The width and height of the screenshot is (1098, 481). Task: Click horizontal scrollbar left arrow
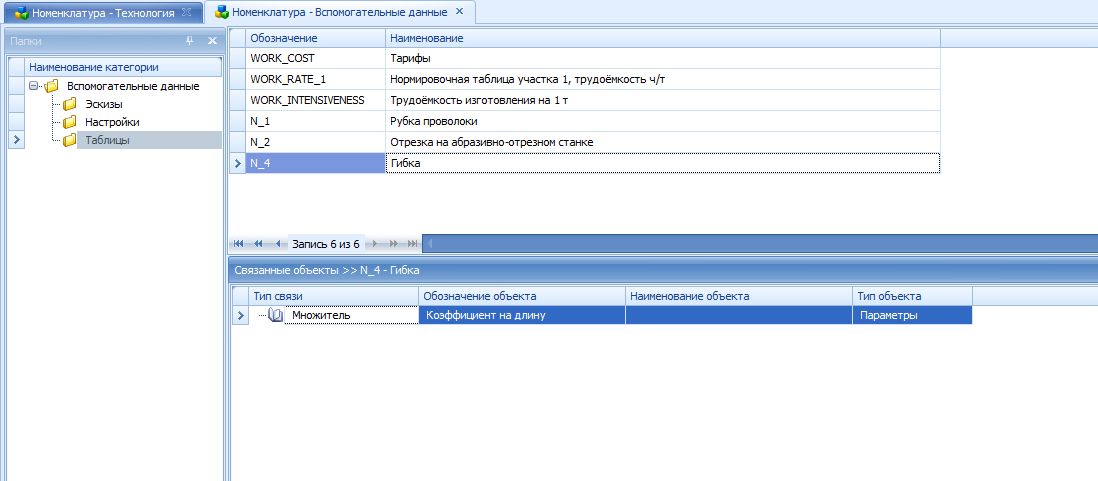pos(430,244)
